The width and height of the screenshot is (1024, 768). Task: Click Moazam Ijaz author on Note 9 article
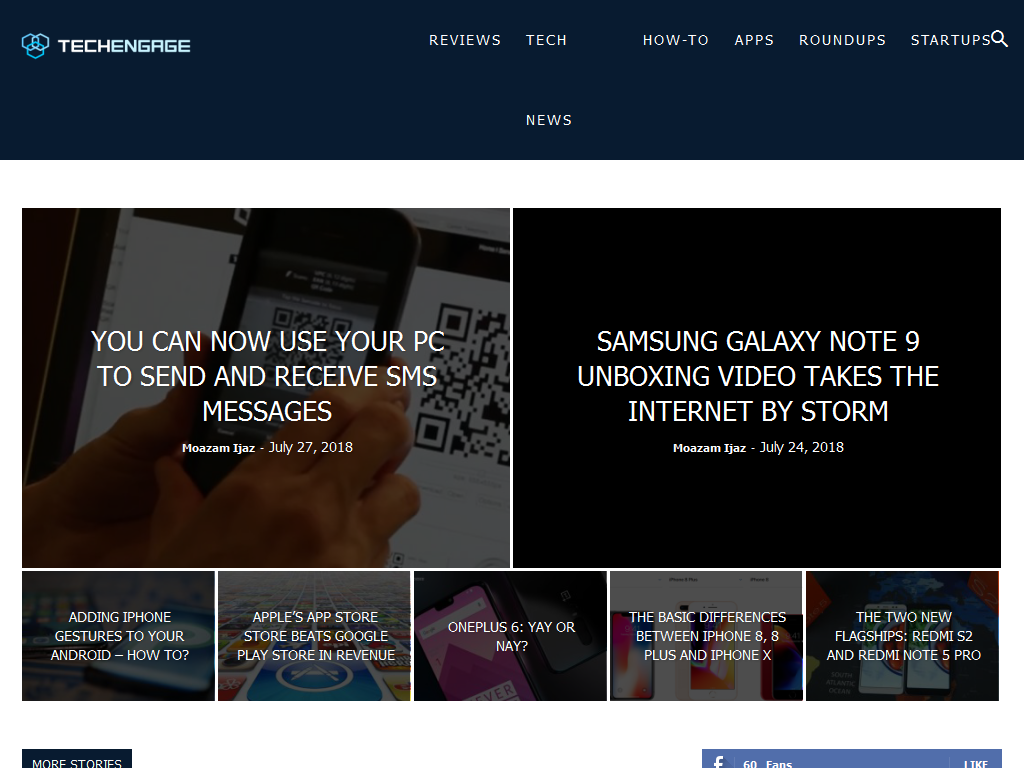click(x=709, y=448)
